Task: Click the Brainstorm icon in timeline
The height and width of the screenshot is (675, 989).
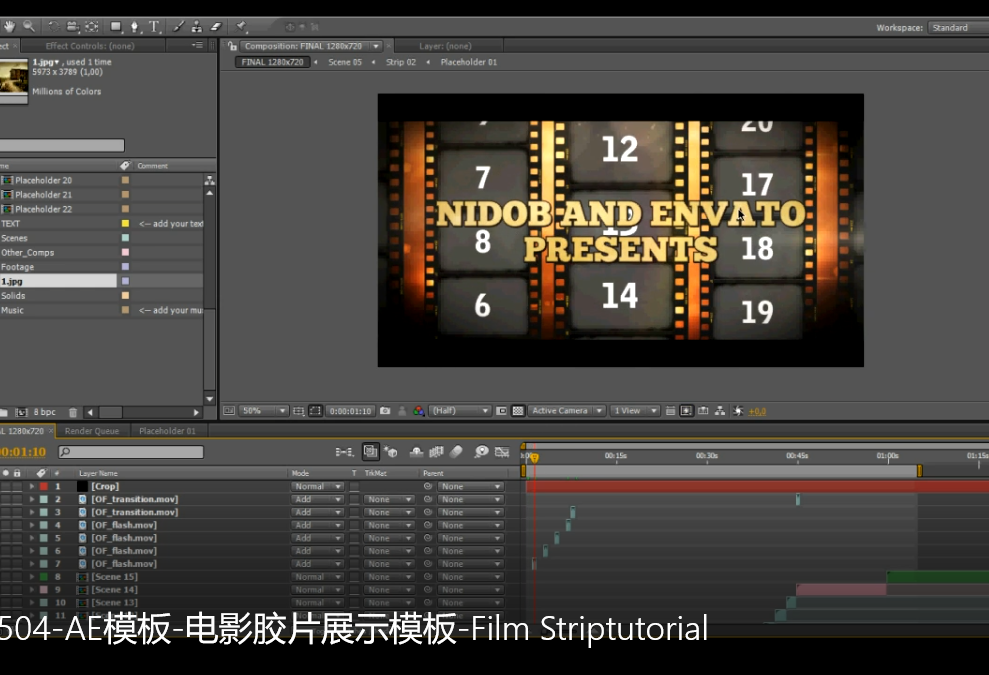Action: 481,452
